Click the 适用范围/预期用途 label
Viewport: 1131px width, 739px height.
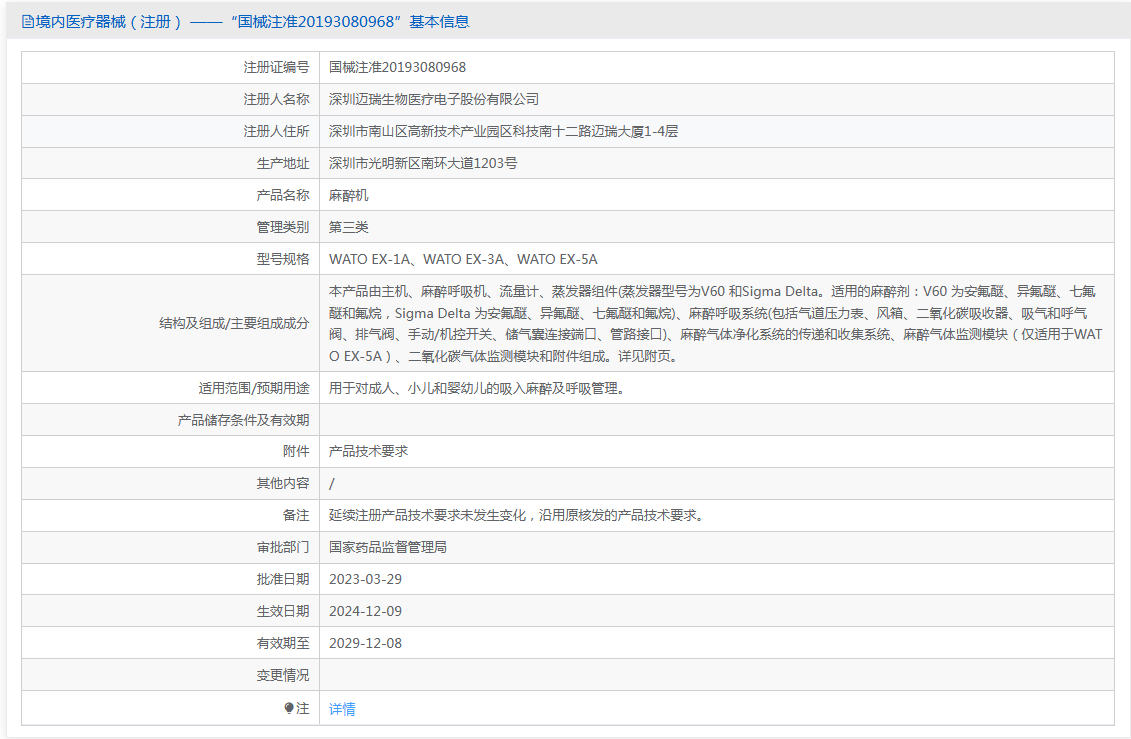pos(254,388)
